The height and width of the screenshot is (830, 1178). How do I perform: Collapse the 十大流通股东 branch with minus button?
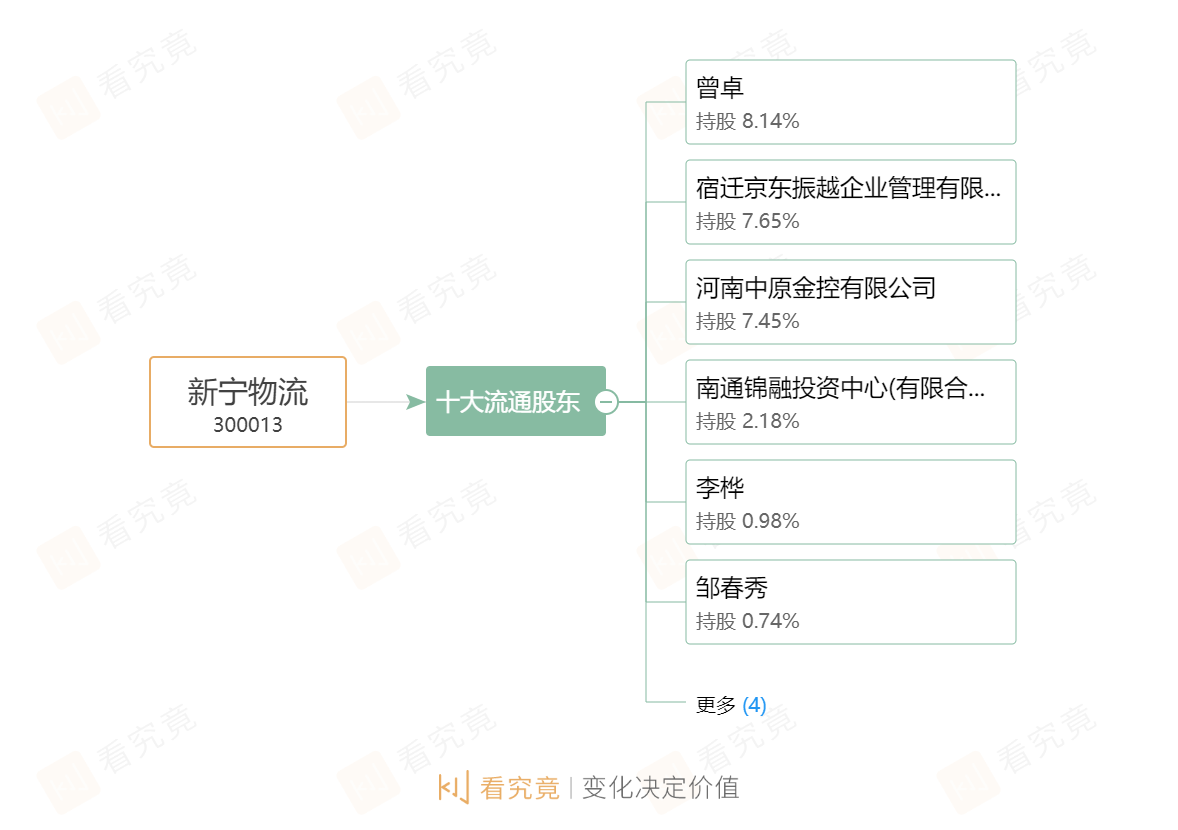[x=606, y=402]
